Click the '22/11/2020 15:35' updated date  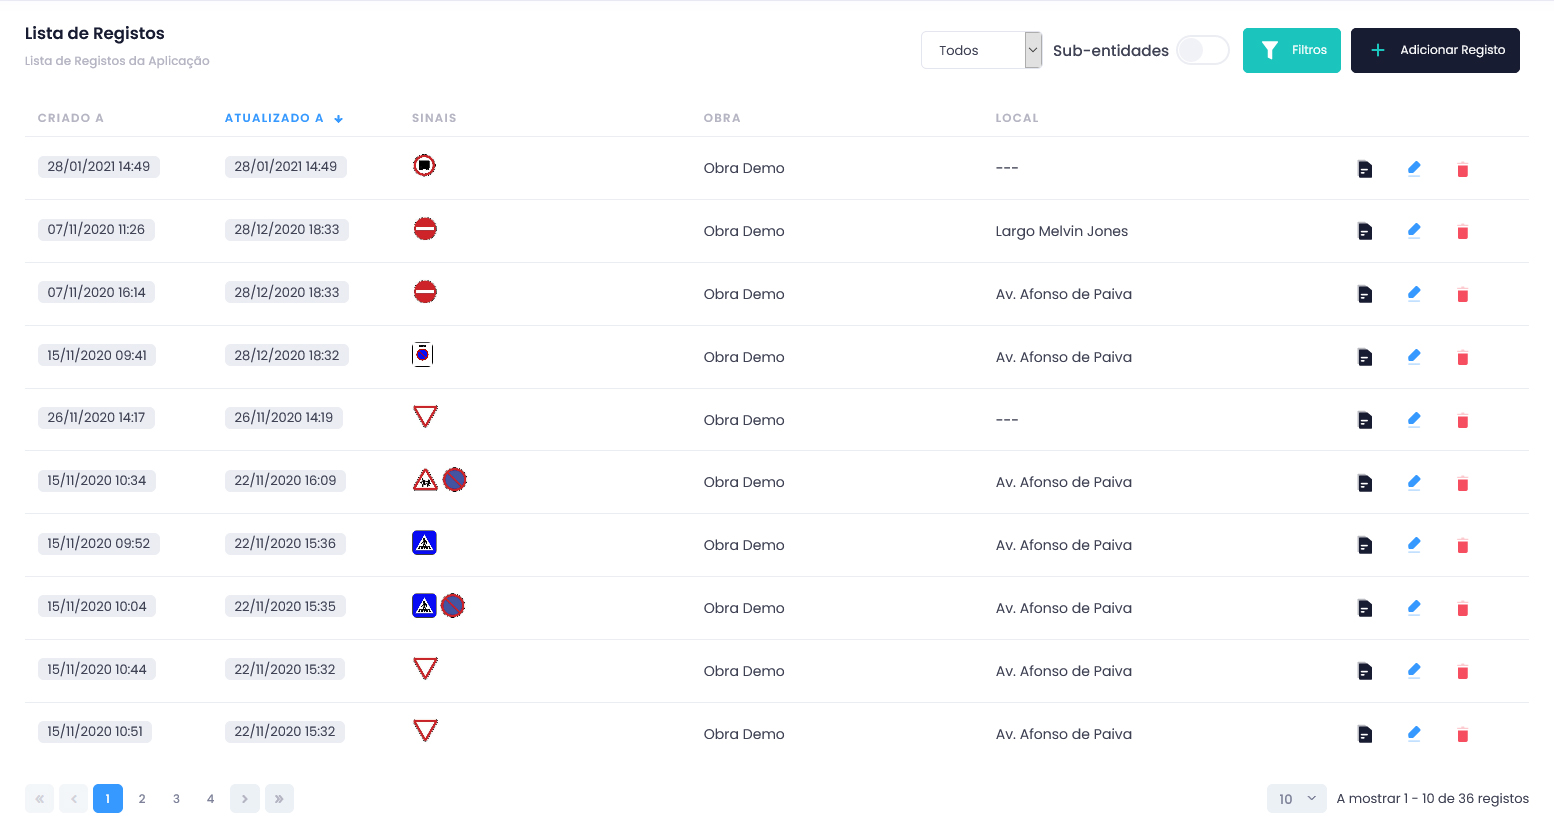tap(285, 606)
